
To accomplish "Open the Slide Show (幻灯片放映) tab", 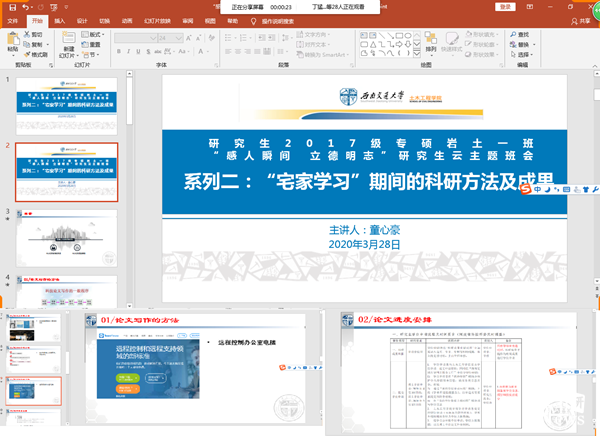I will (158, 19).
